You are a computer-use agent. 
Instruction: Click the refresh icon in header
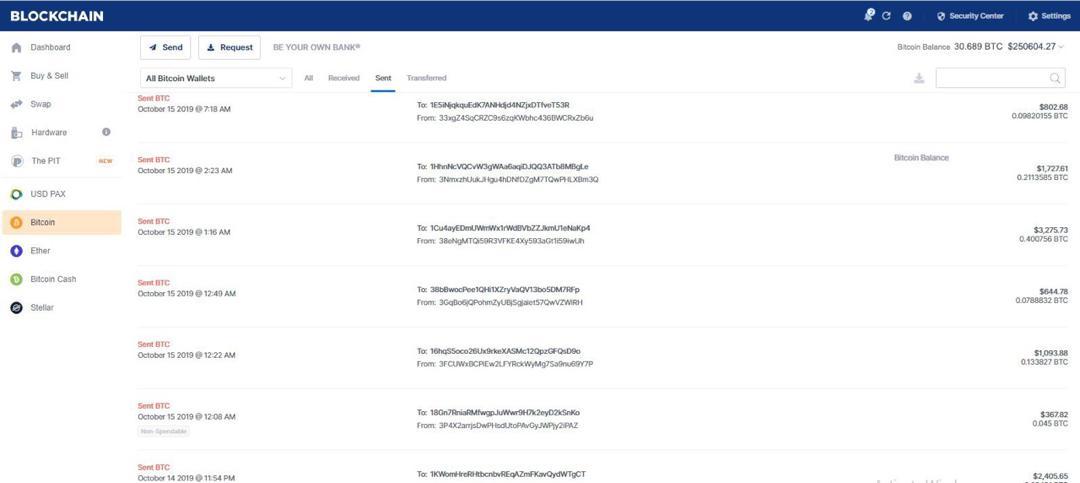coord(886,16)
